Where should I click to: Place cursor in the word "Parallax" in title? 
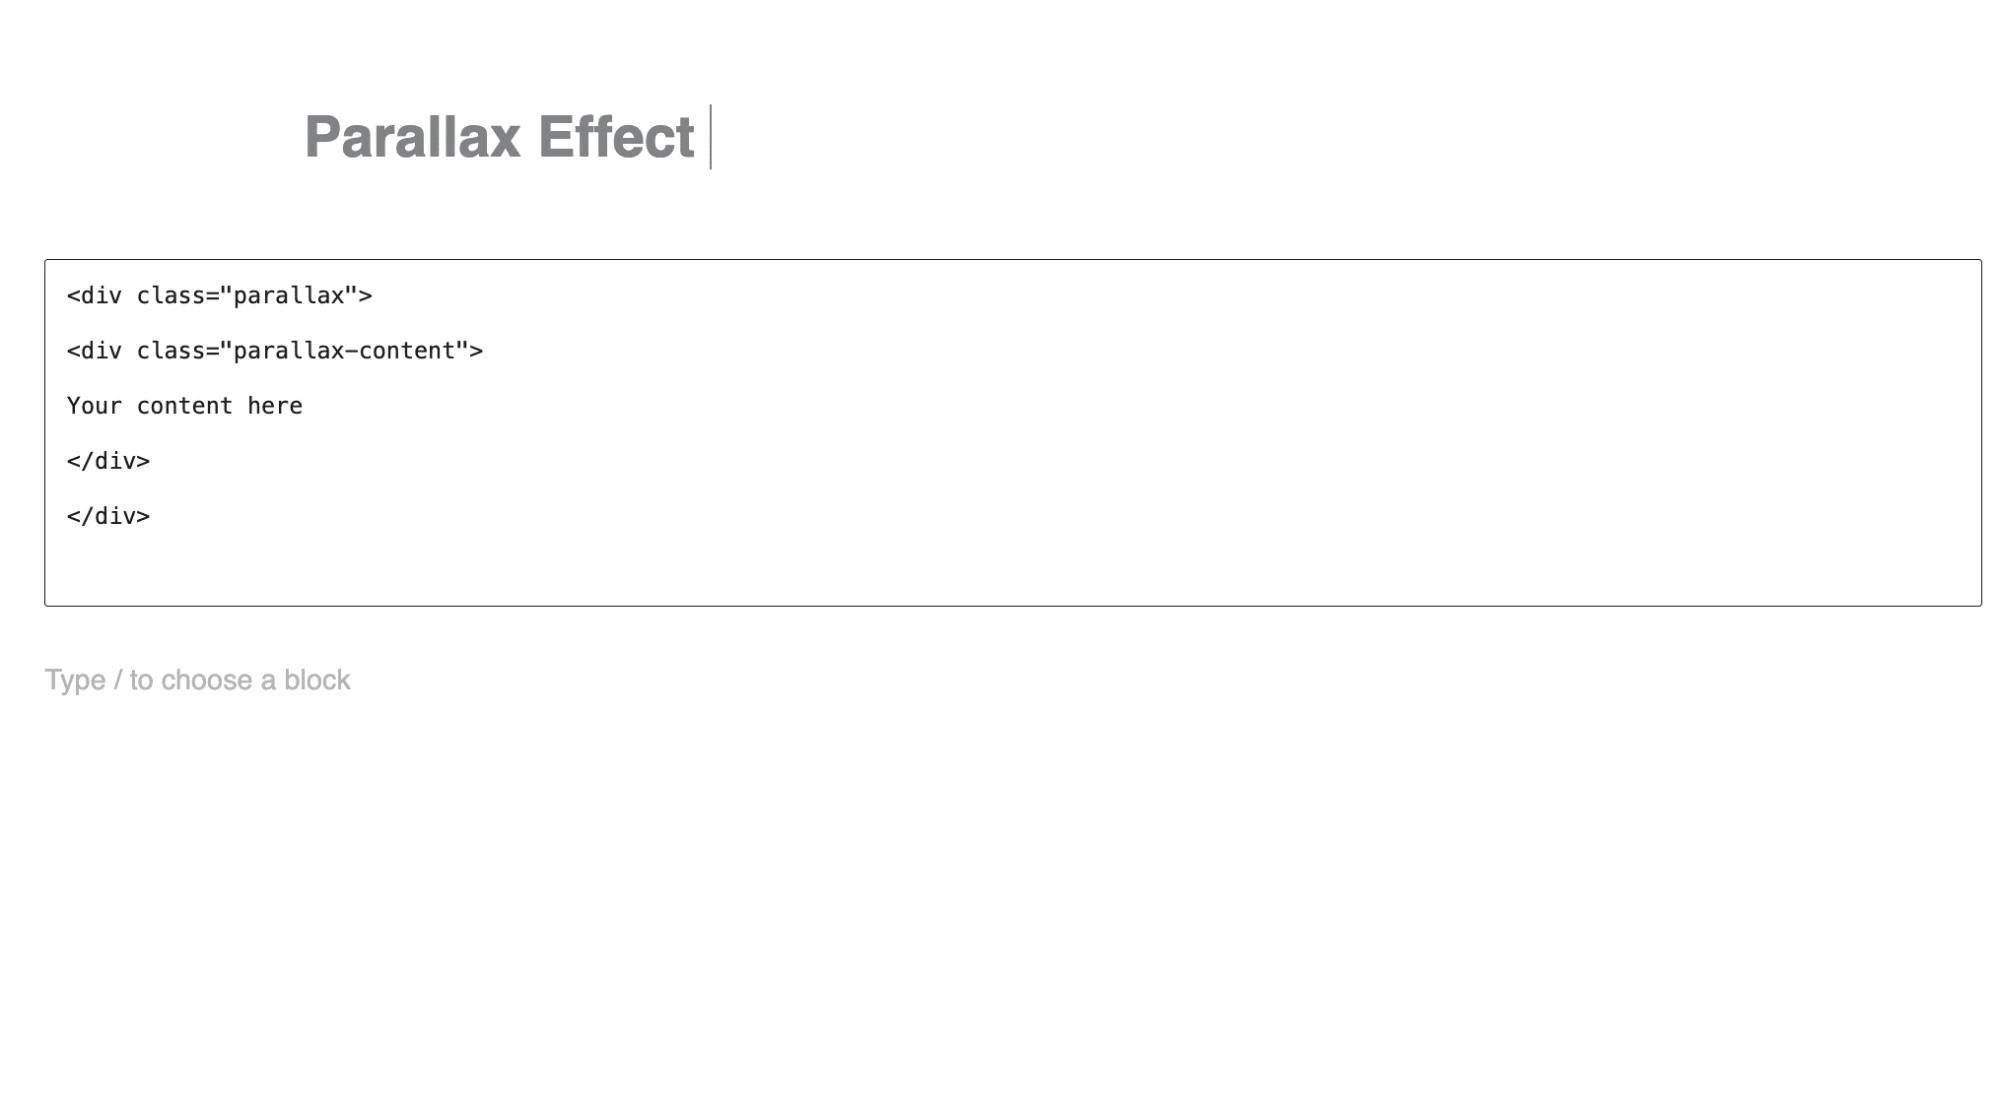coord(412,137)
